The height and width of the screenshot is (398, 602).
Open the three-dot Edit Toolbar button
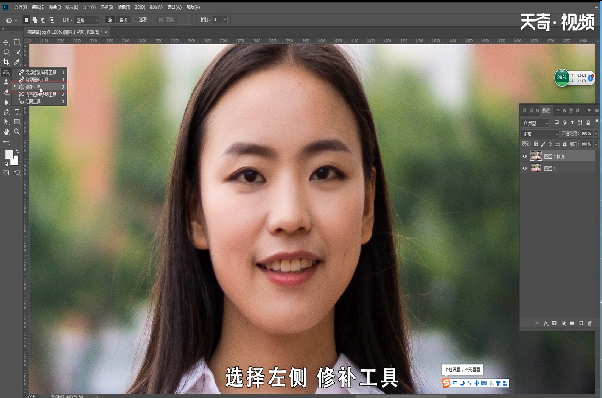pyautogui.click(x=6, y=142)
